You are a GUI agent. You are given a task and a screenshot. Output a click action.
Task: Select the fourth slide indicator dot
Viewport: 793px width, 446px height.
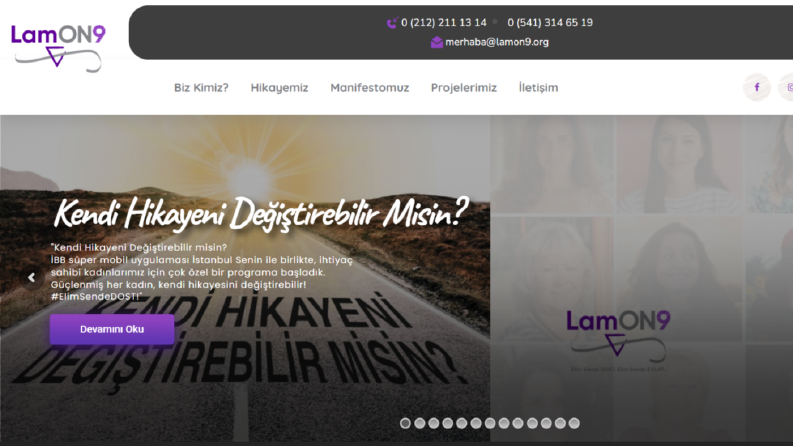click(448, 423)
